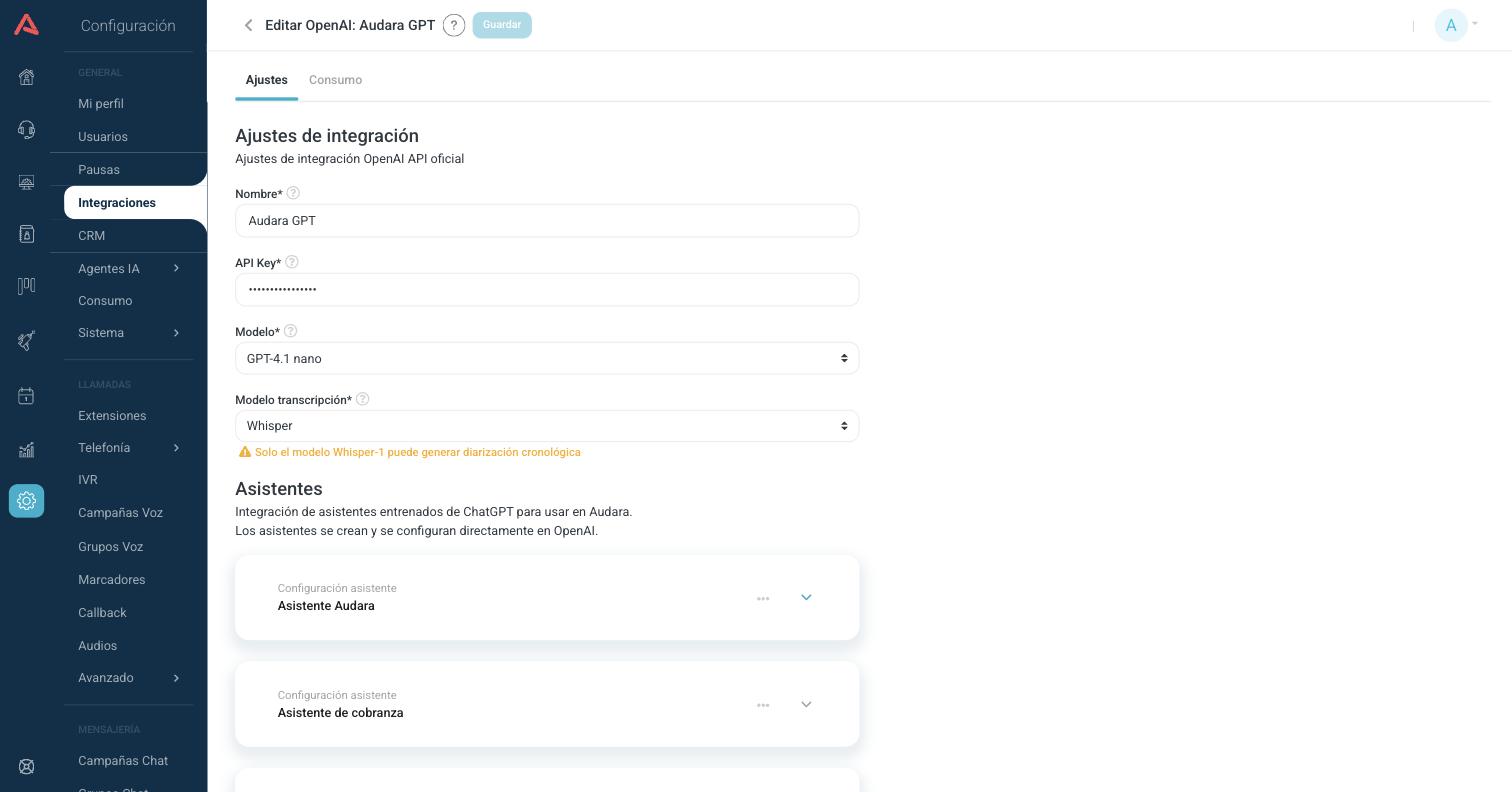Open Mi perfil in the sidebar
This screenshot has width=1512, height=792.
pyautogui.click(x=101, y=104)
